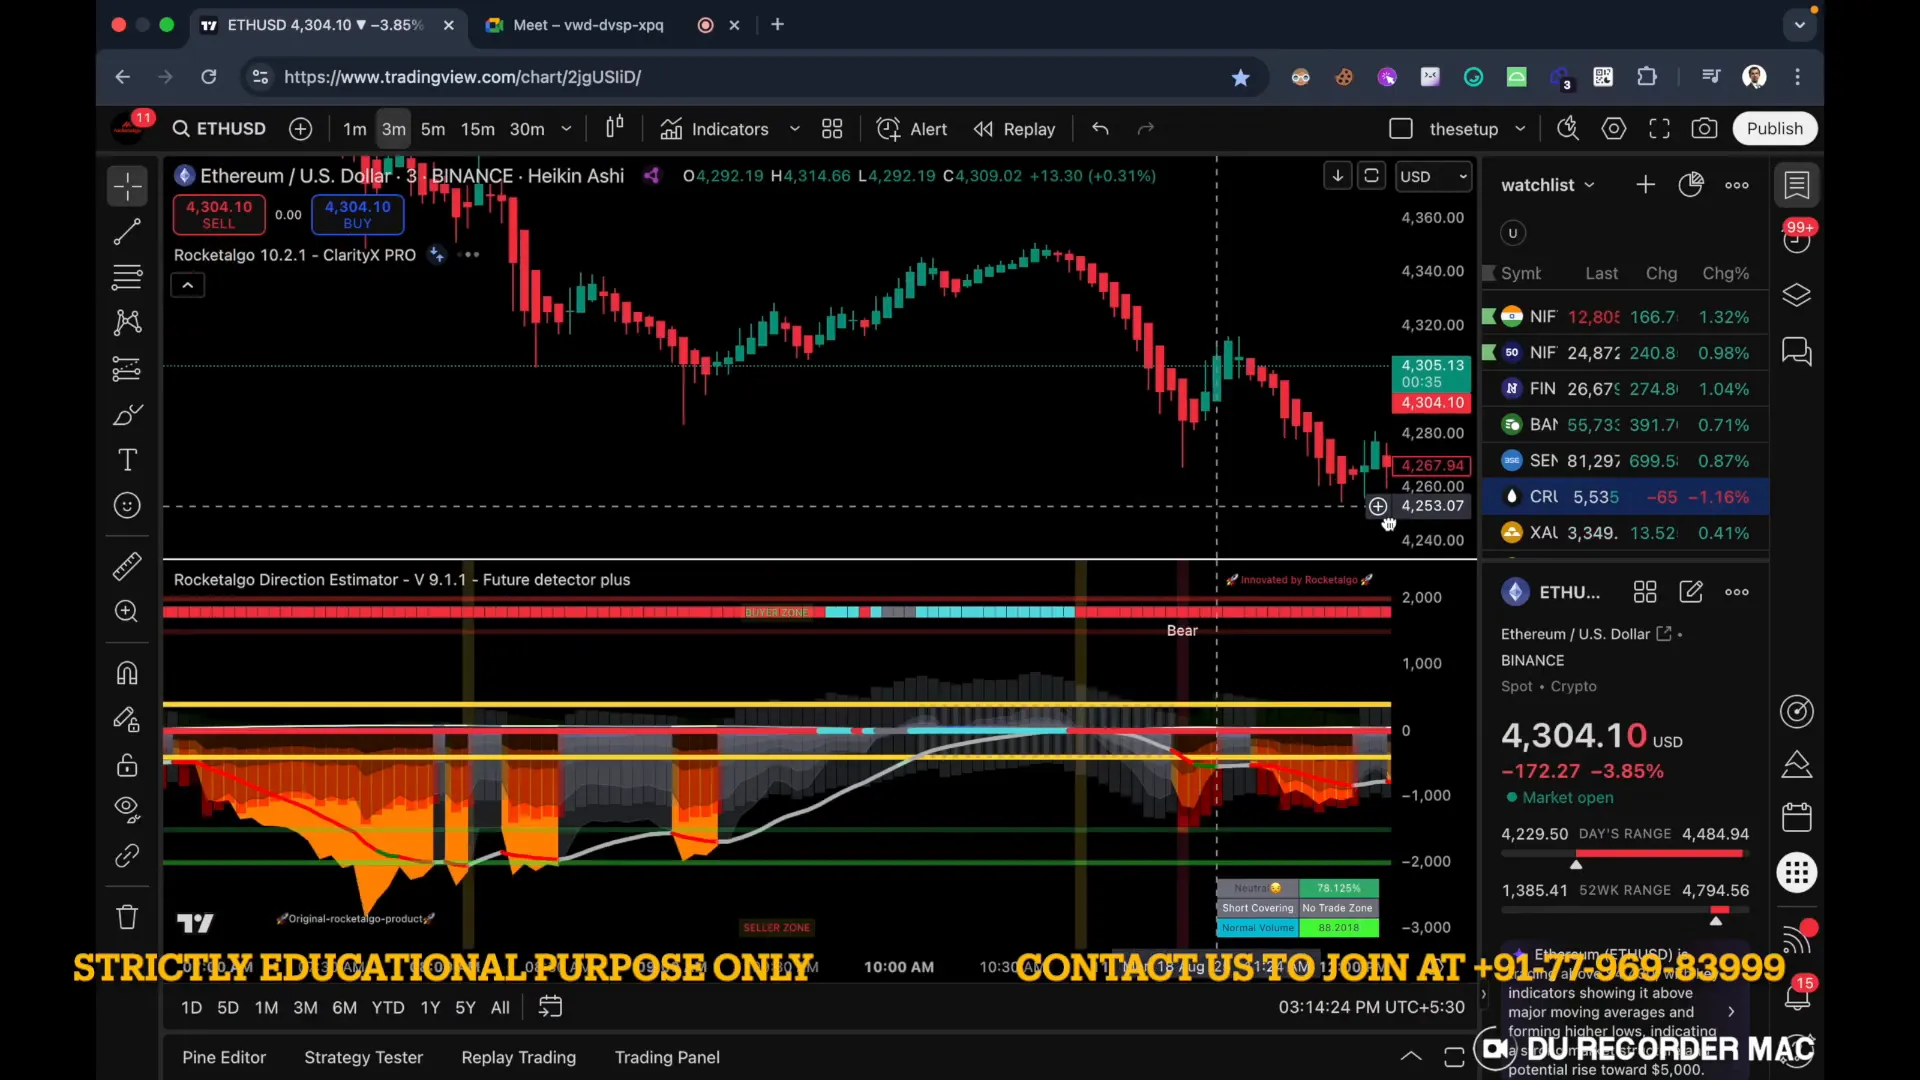Open Rocketalgo indicator more options
Image resolution: width=1920 pixels, height=1080 pixels.
pos(469,255)
